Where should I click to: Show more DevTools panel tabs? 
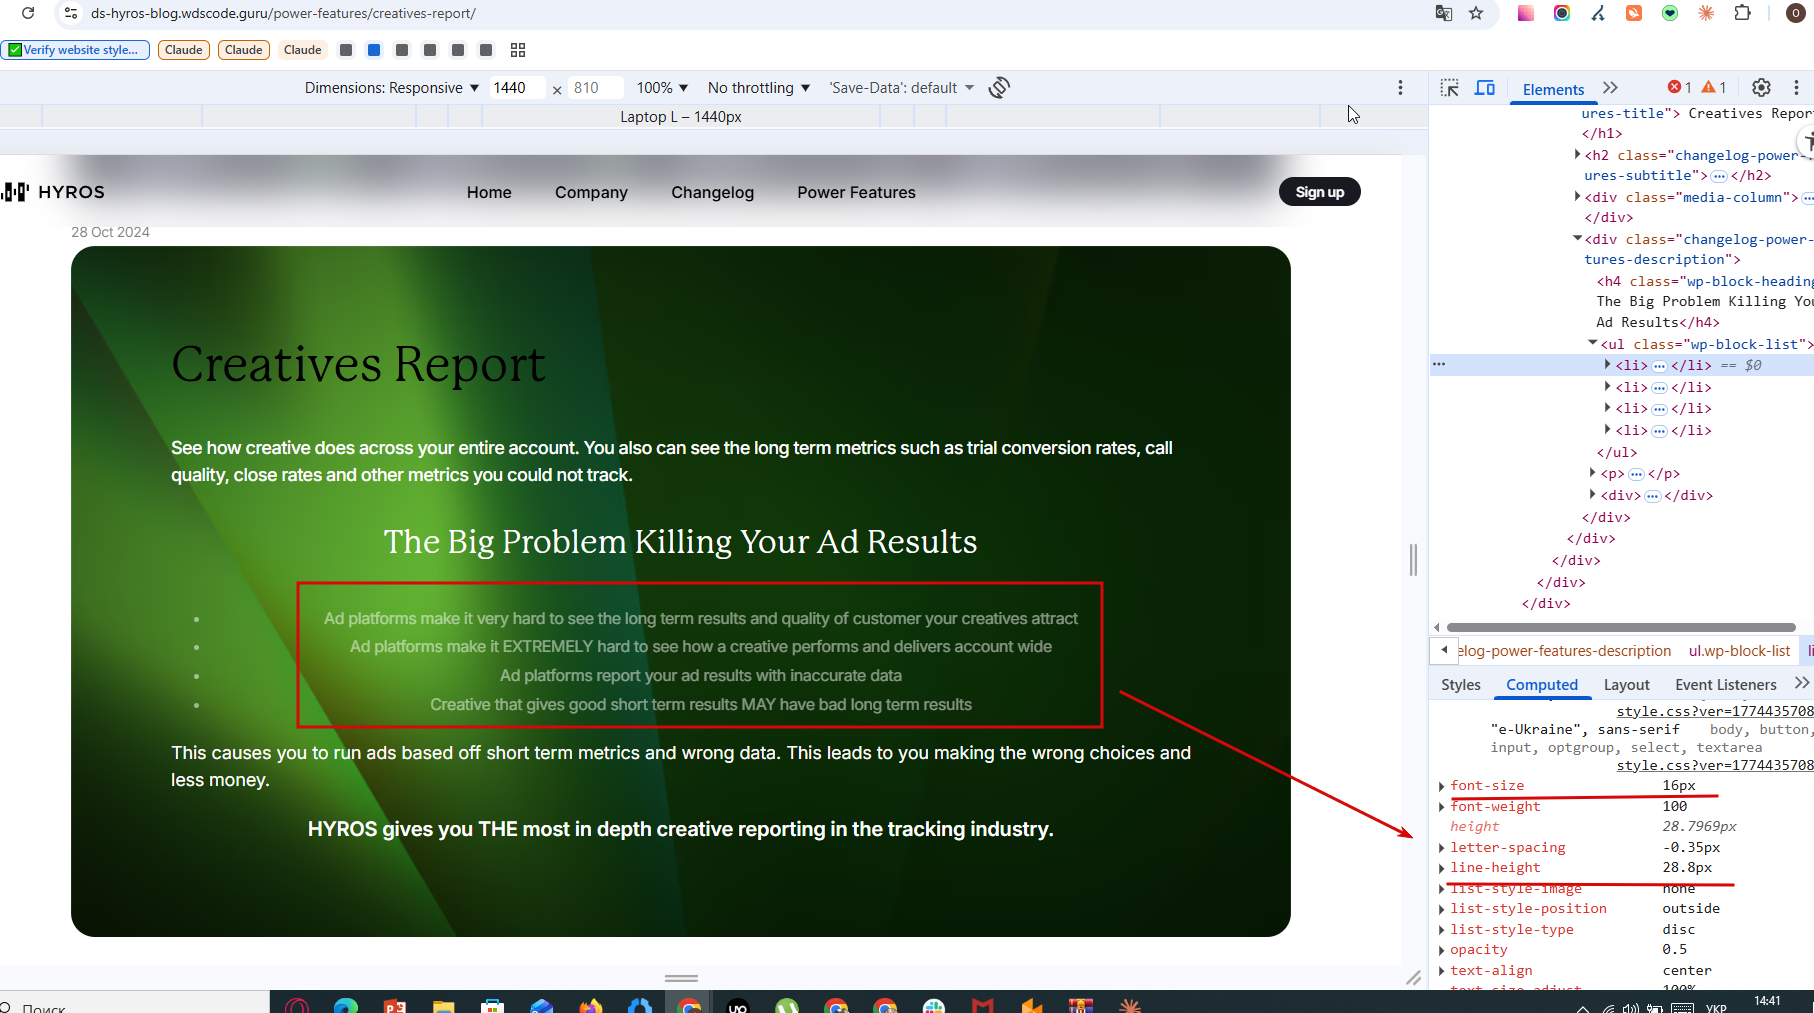coord(1610,88)
